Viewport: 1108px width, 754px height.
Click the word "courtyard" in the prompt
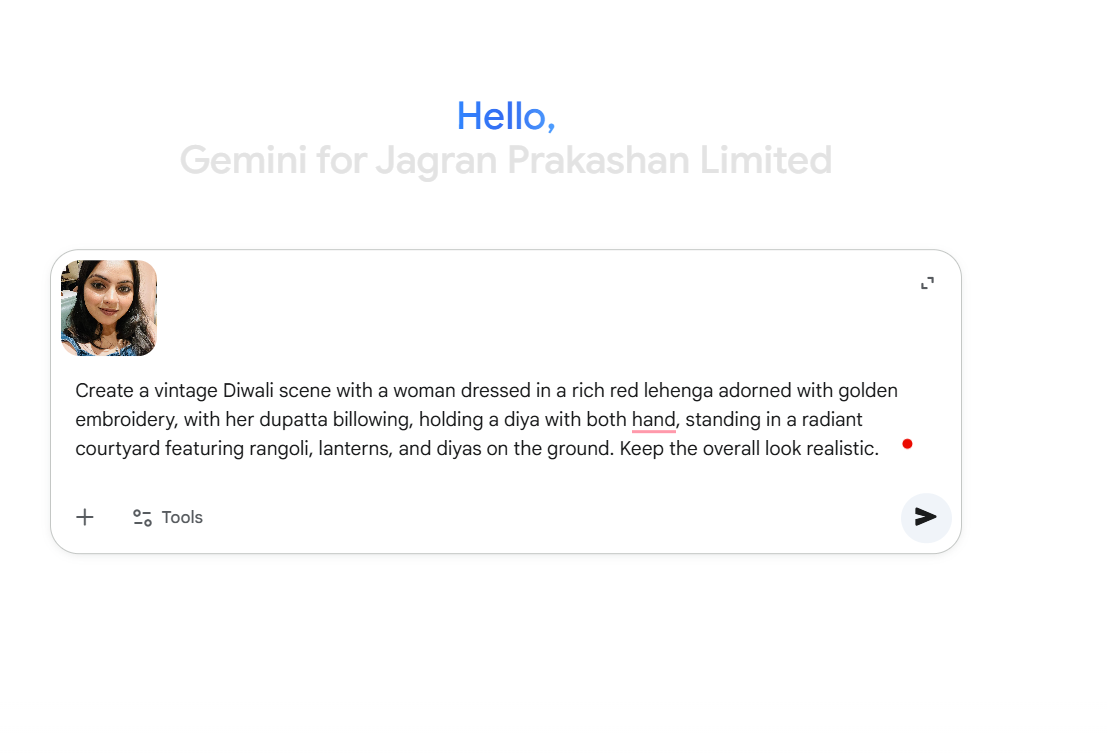point(118,449)
